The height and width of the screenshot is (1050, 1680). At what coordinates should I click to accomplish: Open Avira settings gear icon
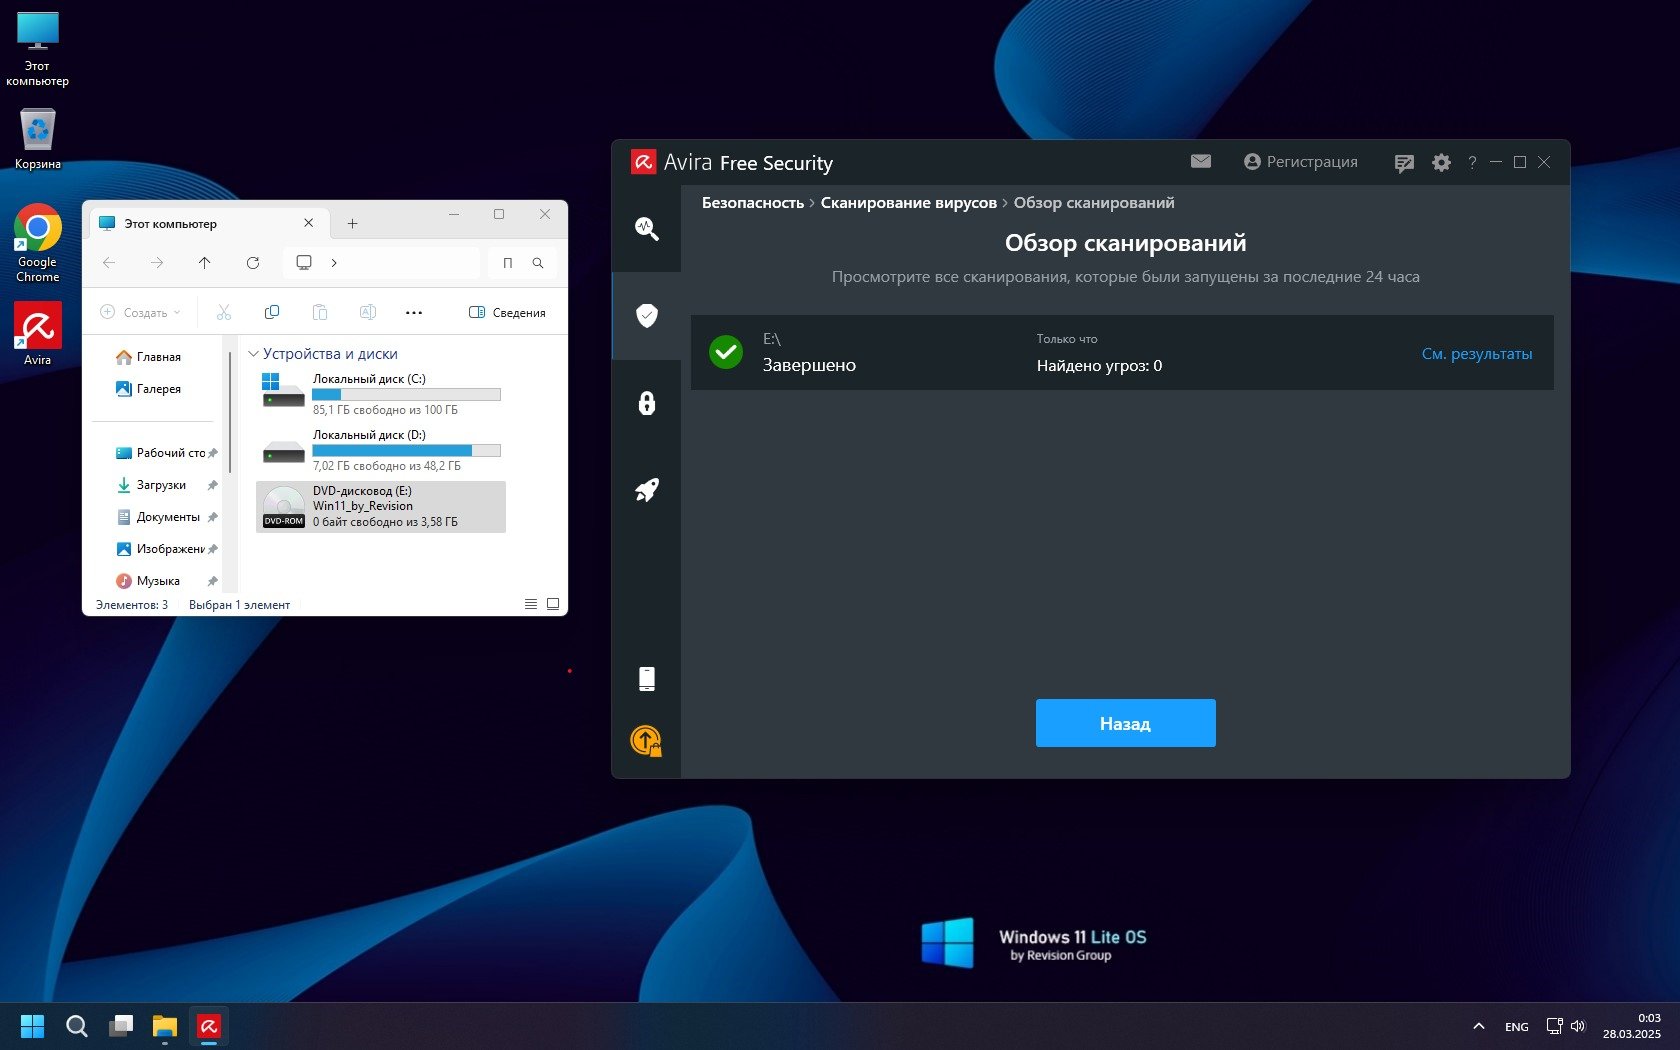coord(1441,163)
